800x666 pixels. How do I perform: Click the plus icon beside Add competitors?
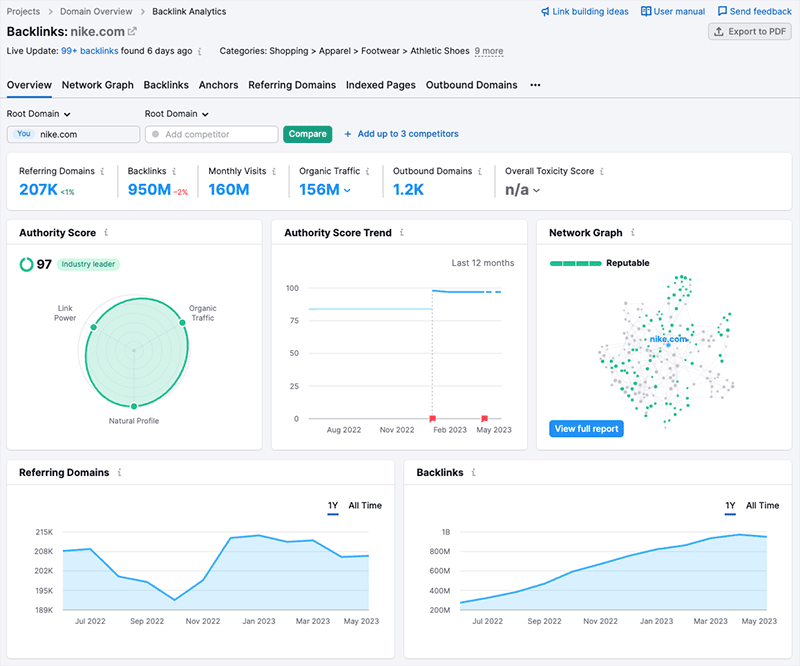pyautogui.click(x=347, y=134)
